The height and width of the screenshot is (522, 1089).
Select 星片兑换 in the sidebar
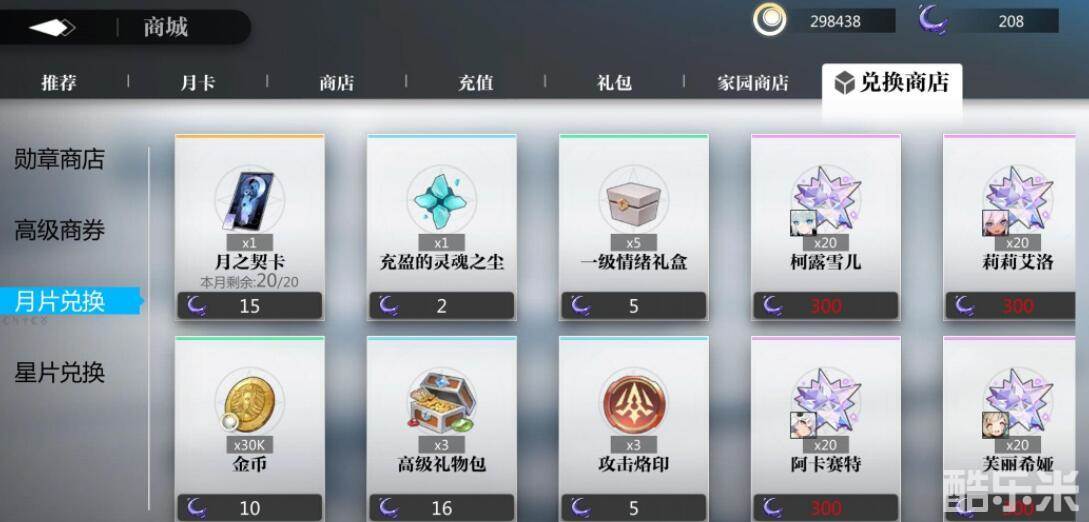click(60, 373)
